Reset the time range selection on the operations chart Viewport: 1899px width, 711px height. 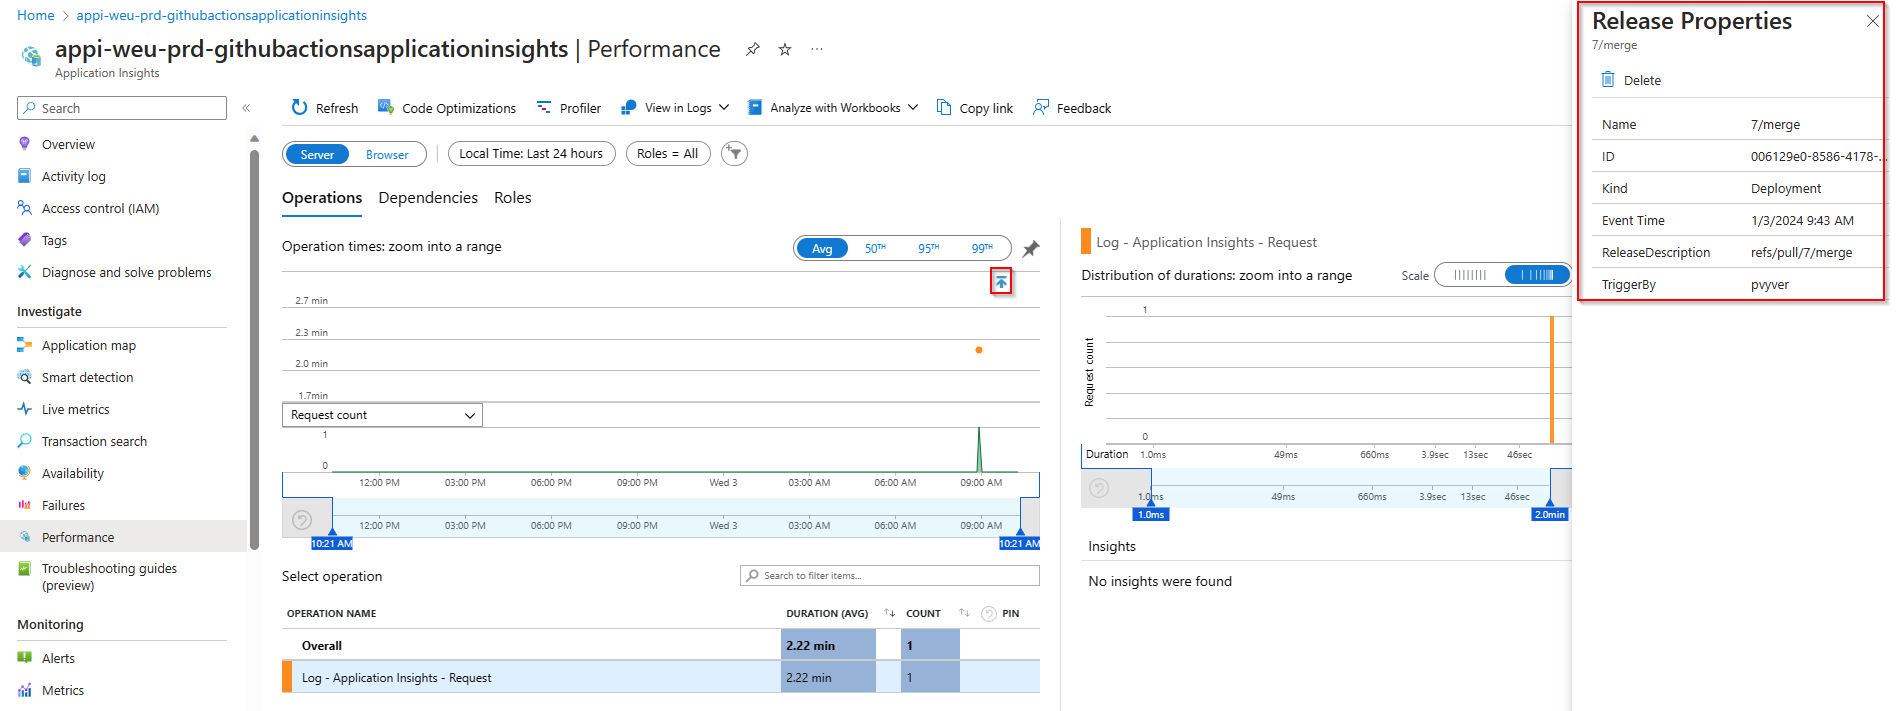[302, 520]
